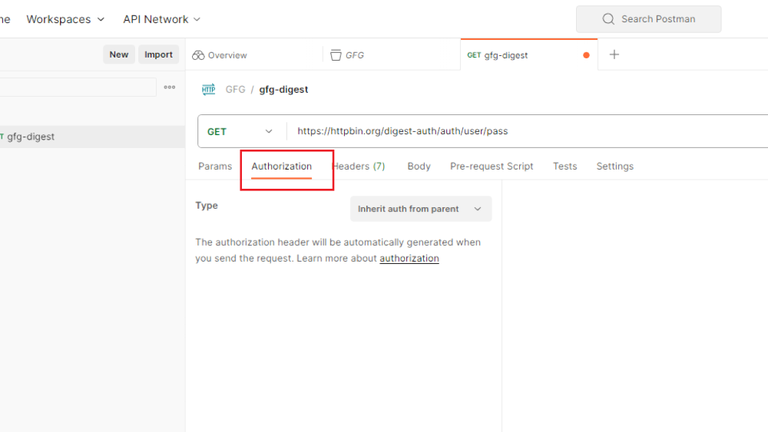Select gfg-digest request in sidebar

point(92,137)
